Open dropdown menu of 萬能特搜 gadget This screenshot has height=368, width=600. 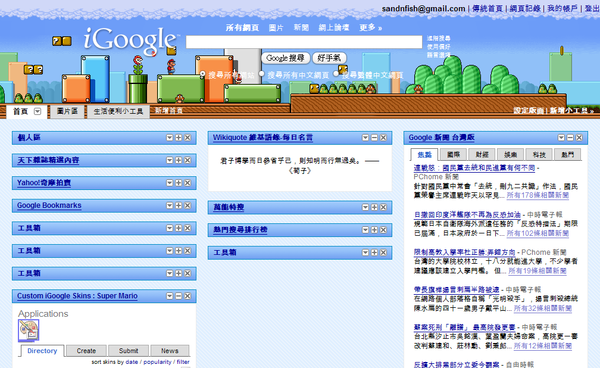click(x=365, y=207)
